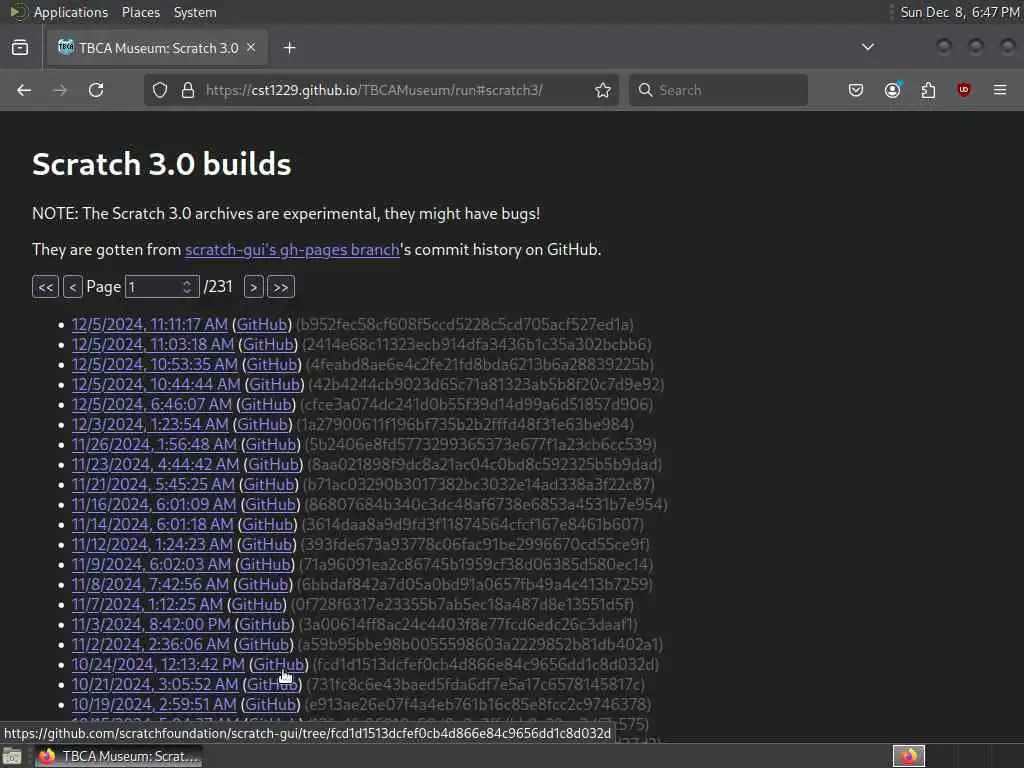Open scratch-gui's gh-pages branch link
Viewport: 1024px width, 768px height.
[x=292, y=249]
